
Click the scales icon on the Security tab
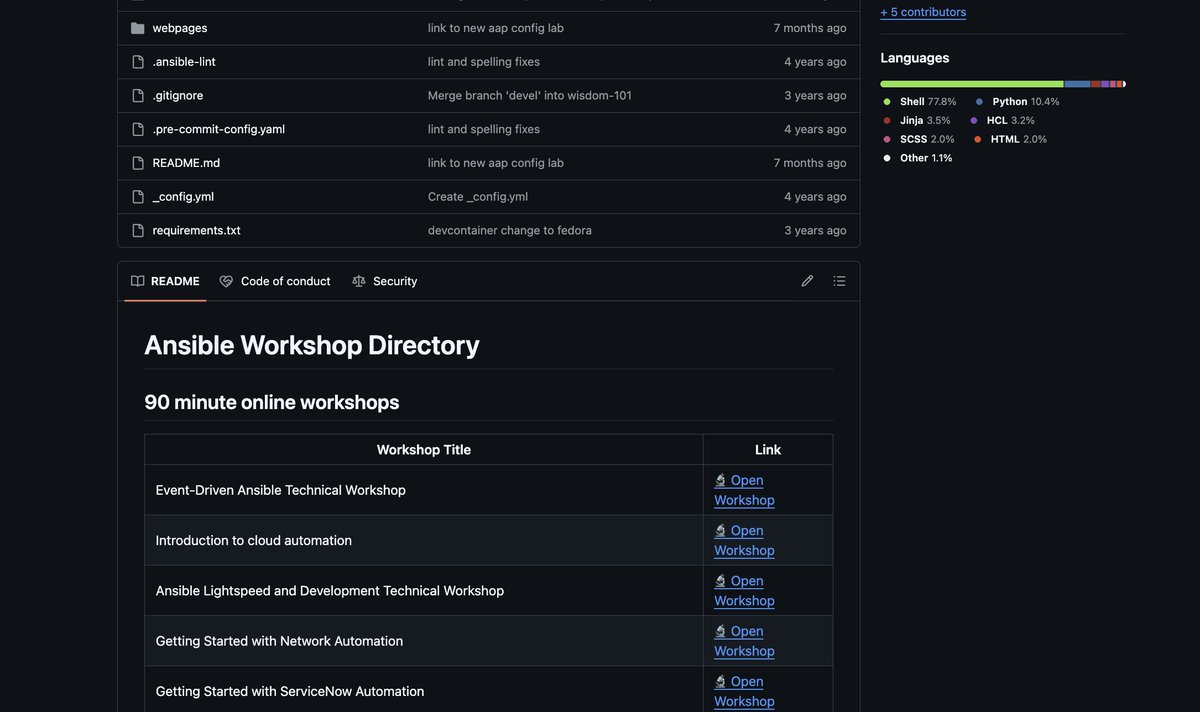[356, 279]
